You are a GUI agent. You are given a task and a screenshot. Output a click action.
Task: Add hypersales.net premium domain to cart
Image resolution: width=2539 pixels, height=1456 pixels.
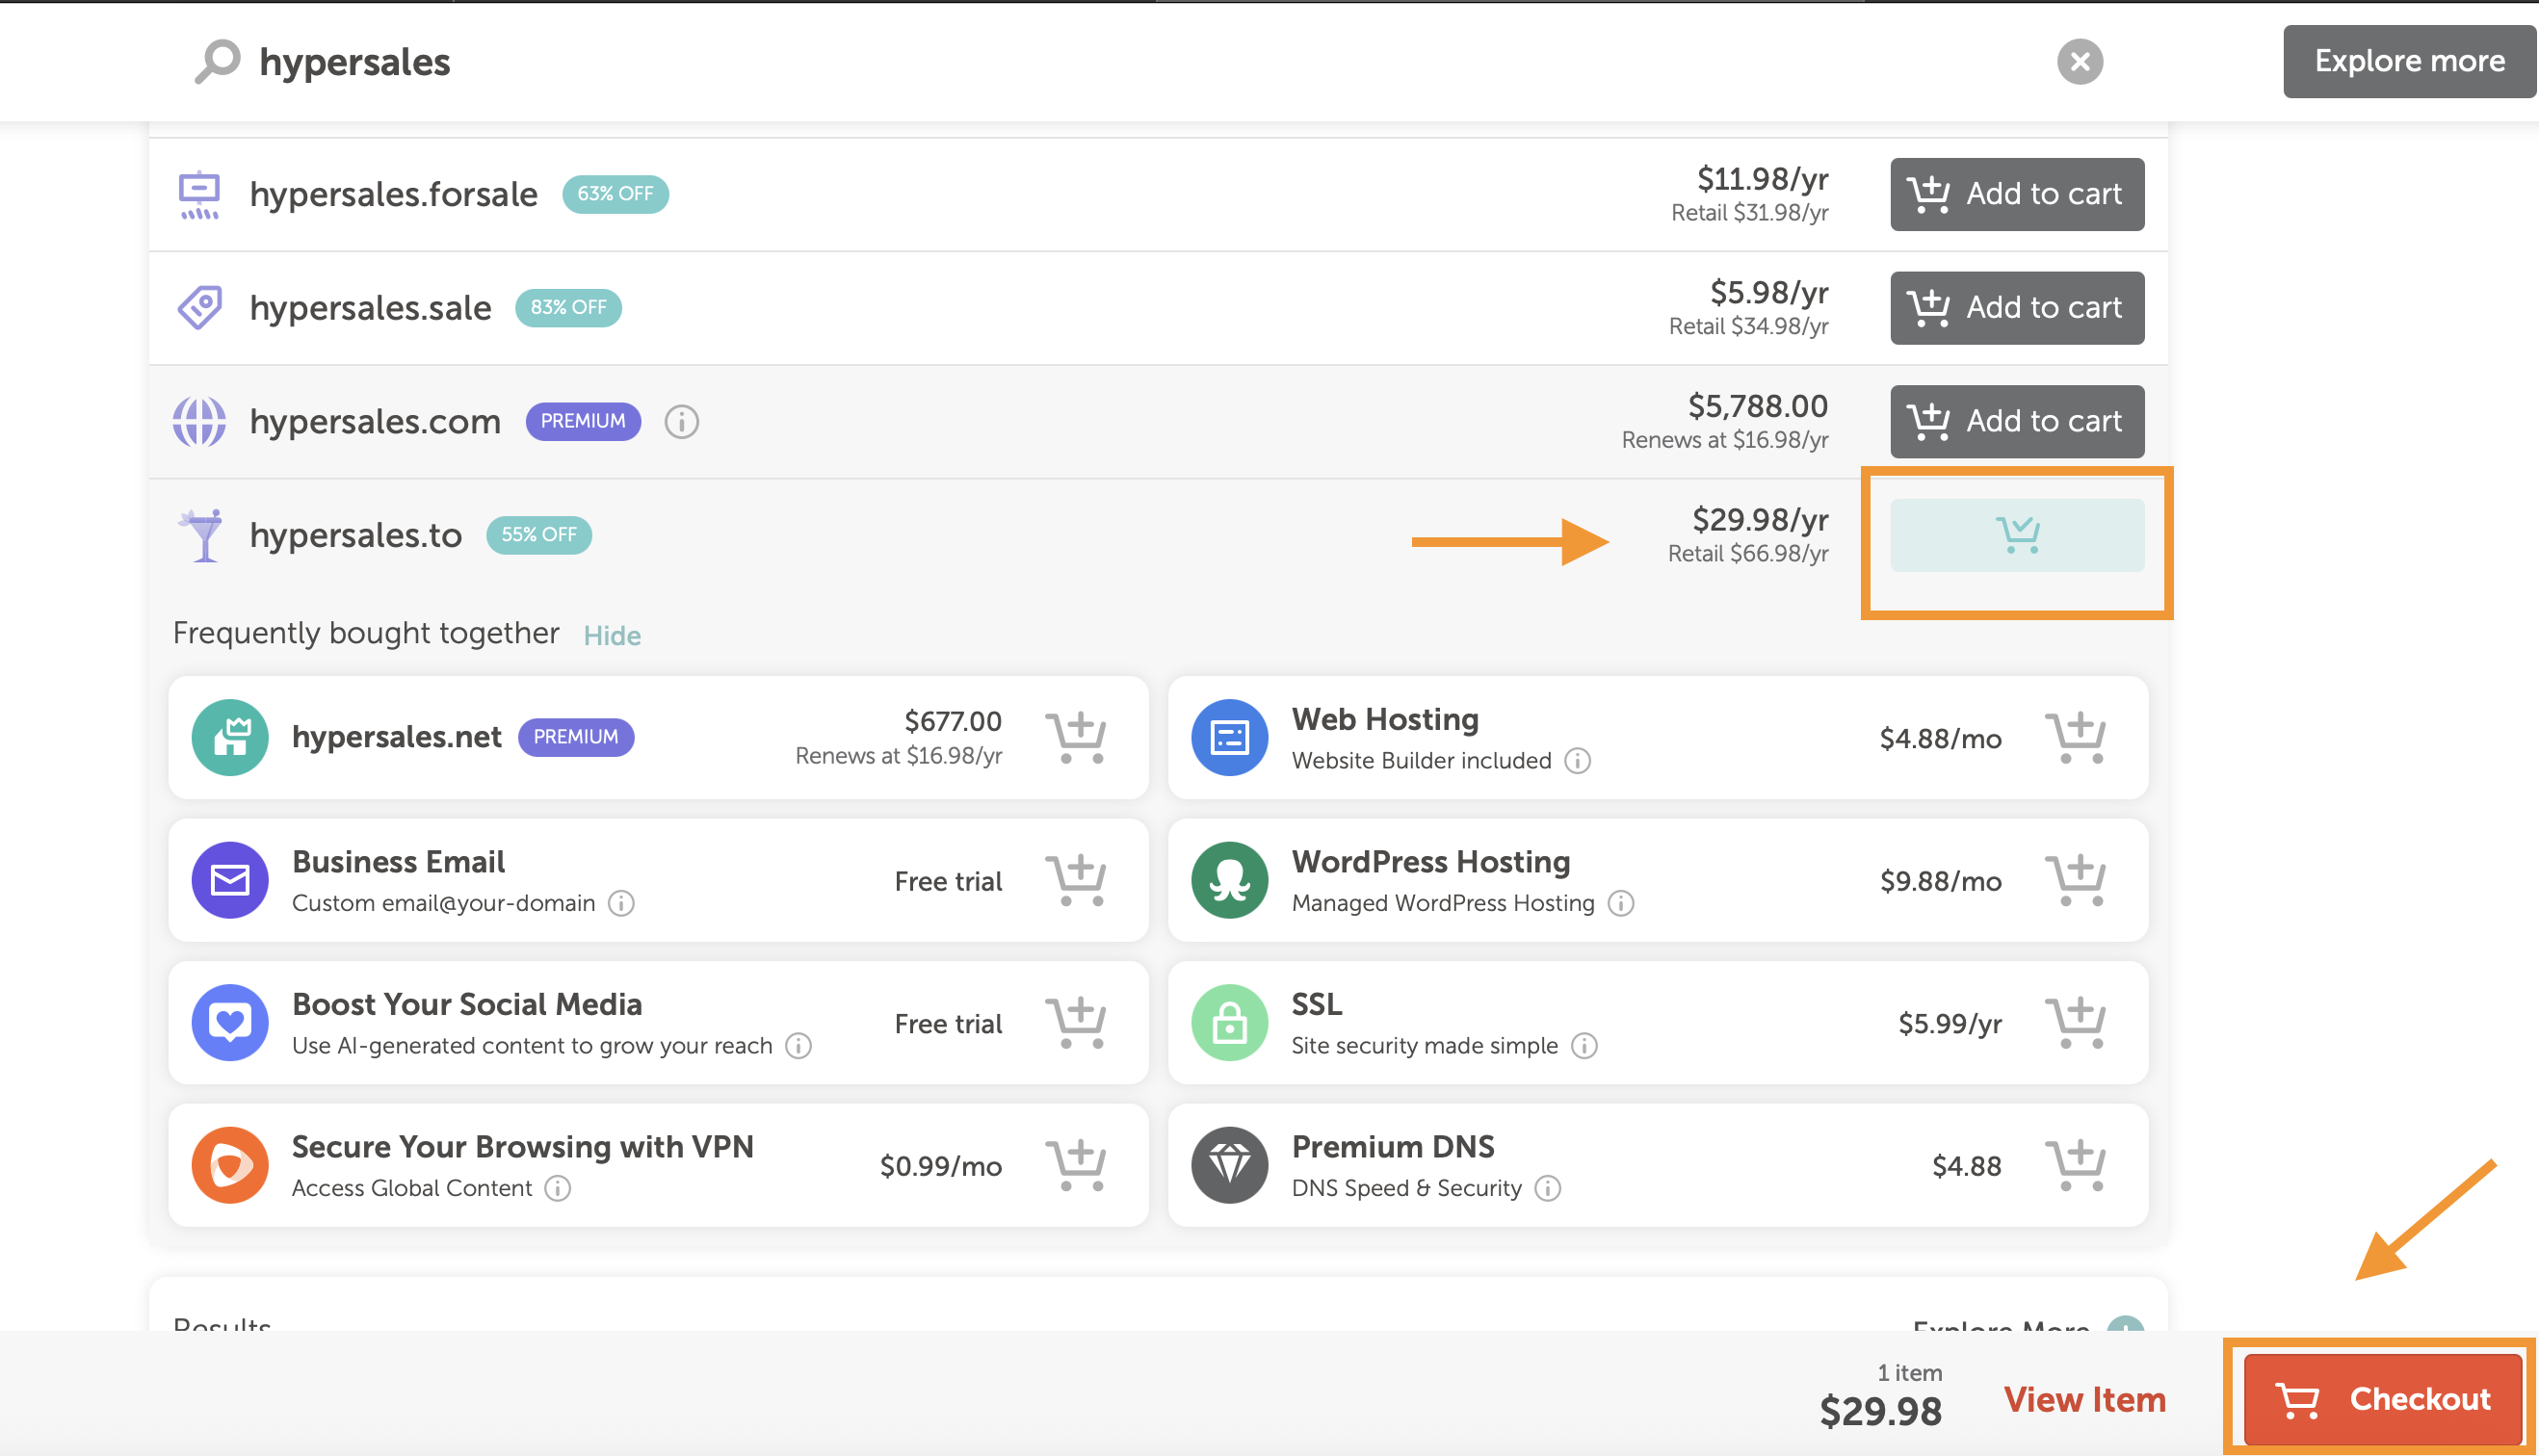[1075, 738]
